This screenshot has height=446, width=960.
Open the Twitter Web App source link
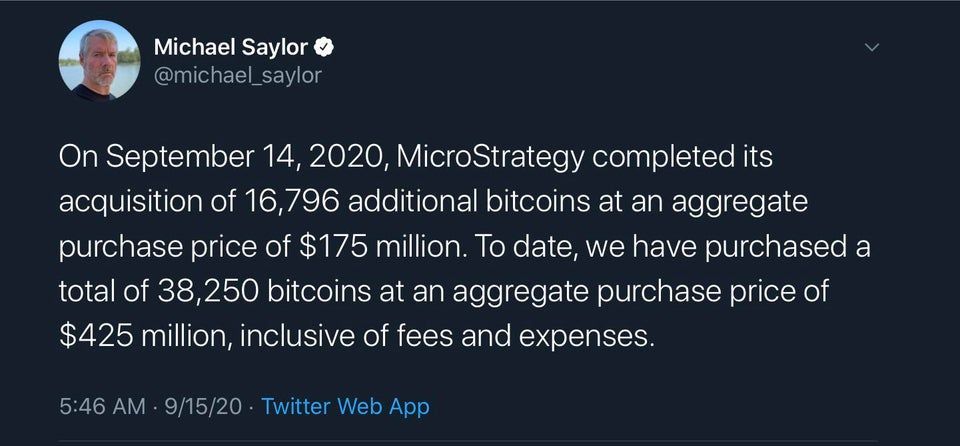(x=345, y=406)
